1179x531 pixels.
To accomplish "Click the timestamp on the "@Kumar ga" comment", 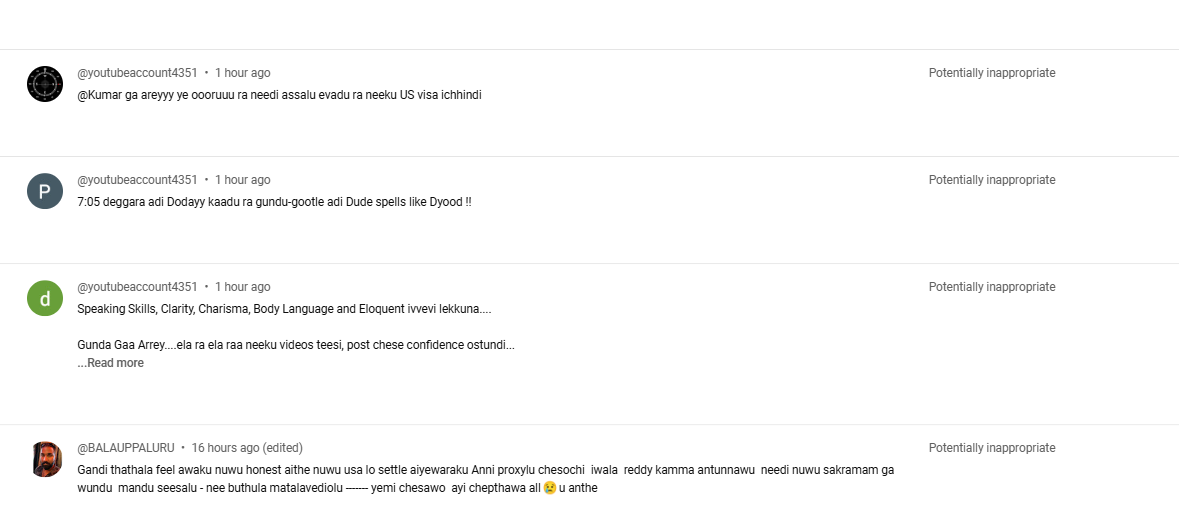I will pos(242,73).
